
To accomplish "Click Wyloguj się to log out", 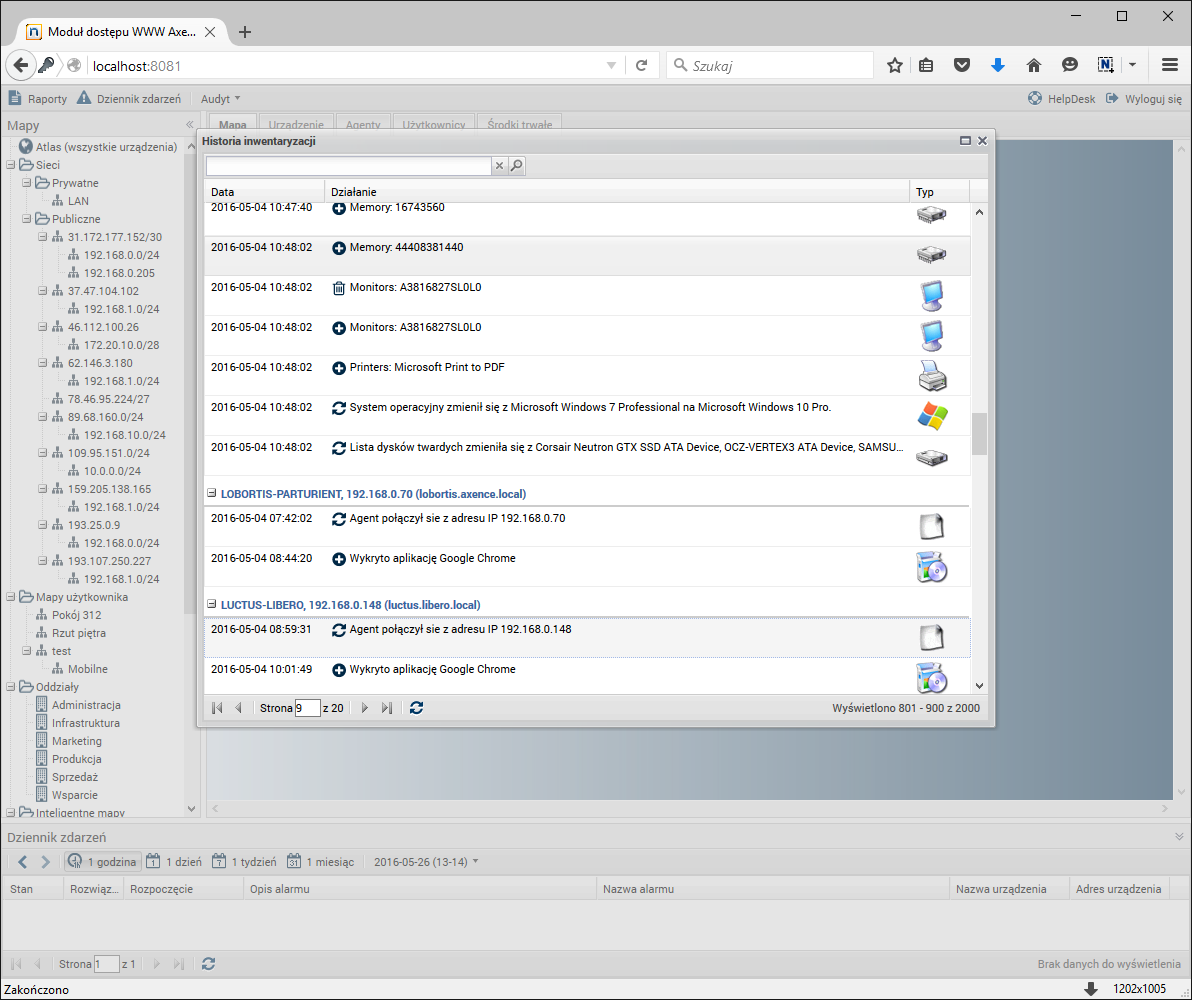I will pyautogui.click(x=1144, y=99).
